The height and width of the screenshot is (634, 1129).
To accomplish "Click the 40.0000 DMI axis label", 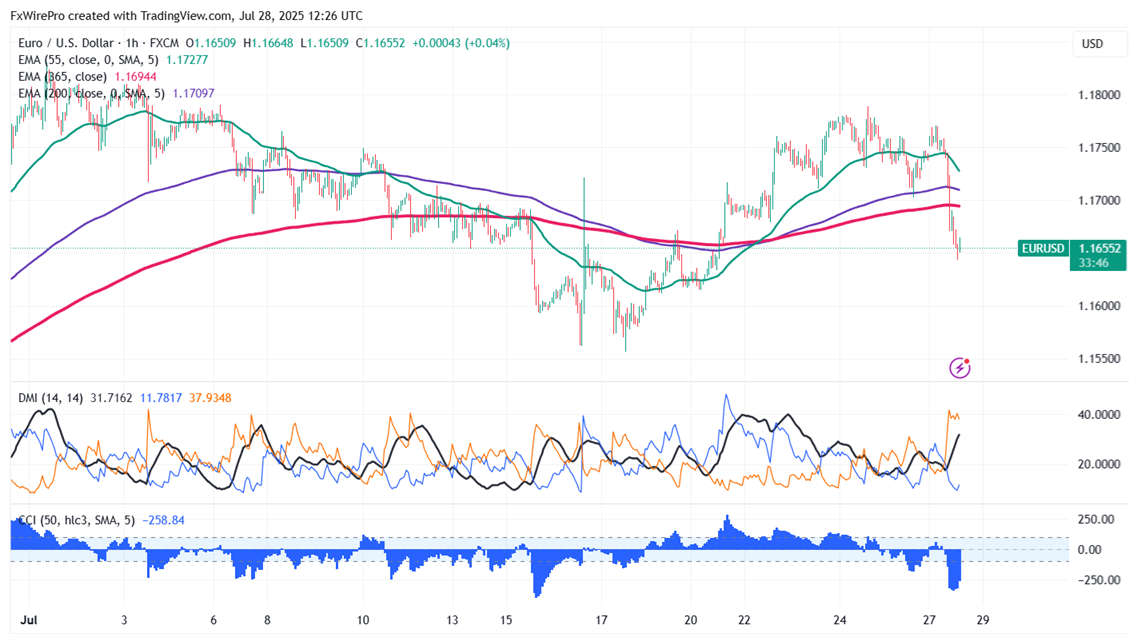I will (x=1099, y=415).
